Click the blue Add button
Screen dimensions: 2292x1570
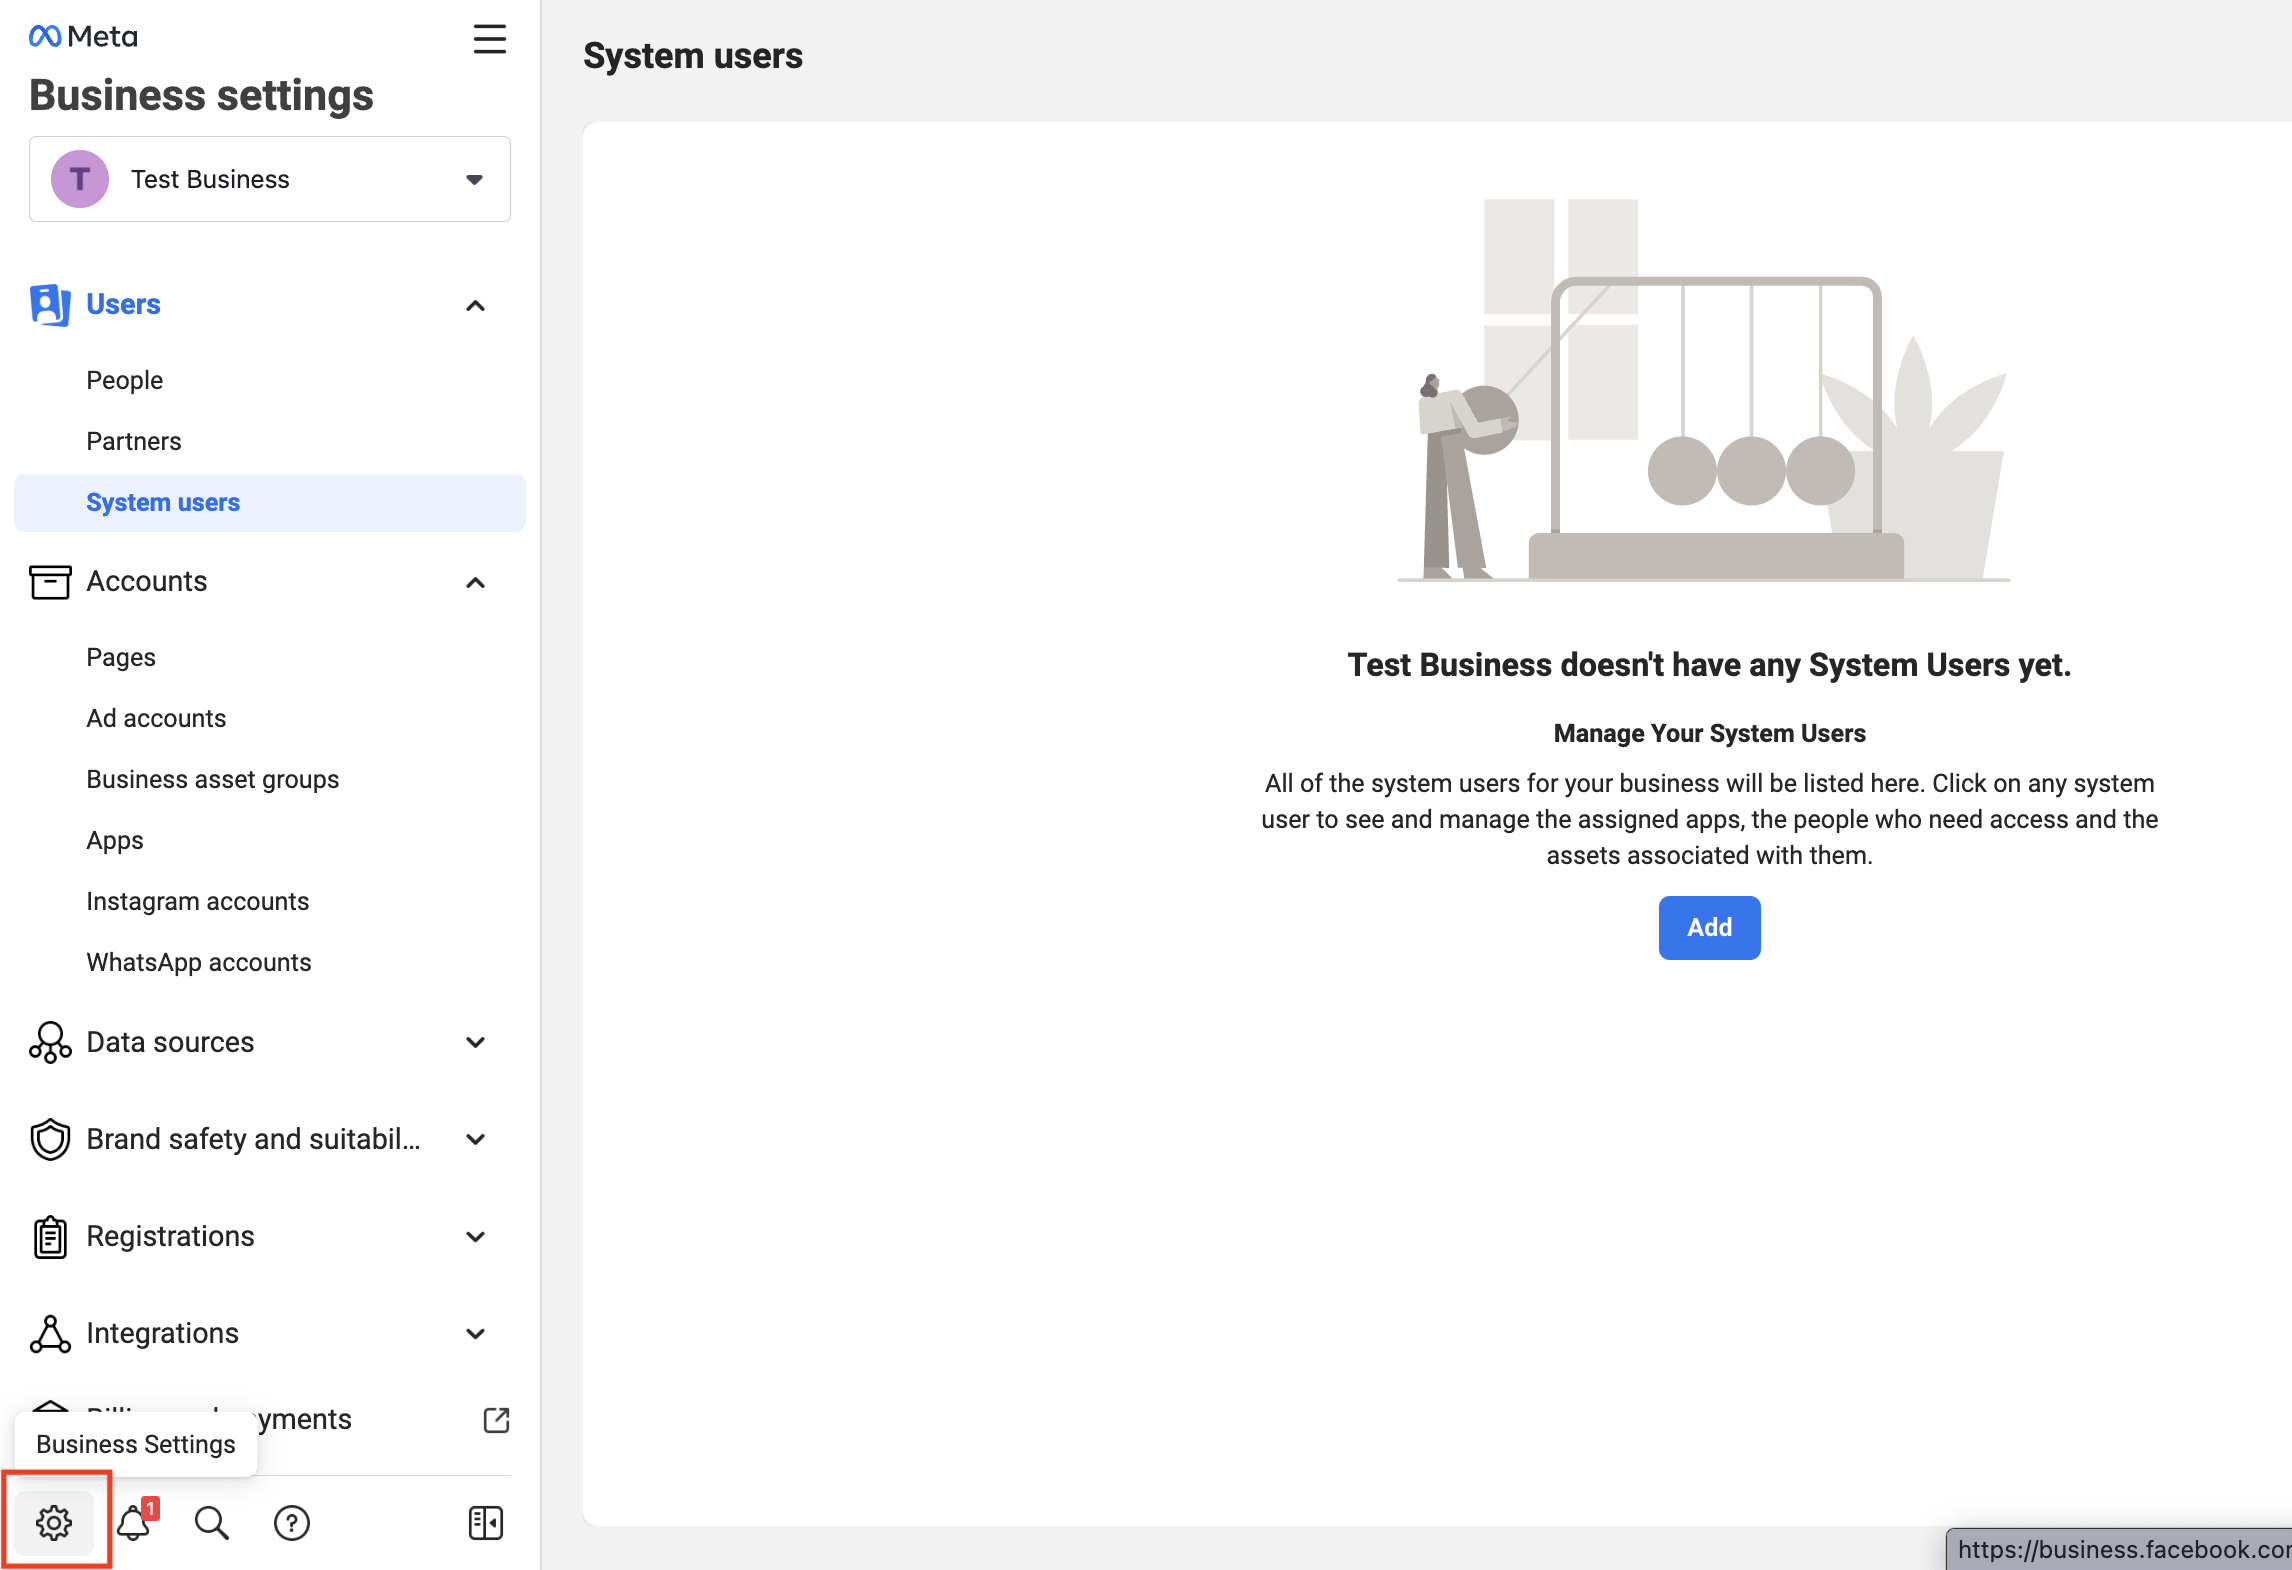coord(1709,927)
